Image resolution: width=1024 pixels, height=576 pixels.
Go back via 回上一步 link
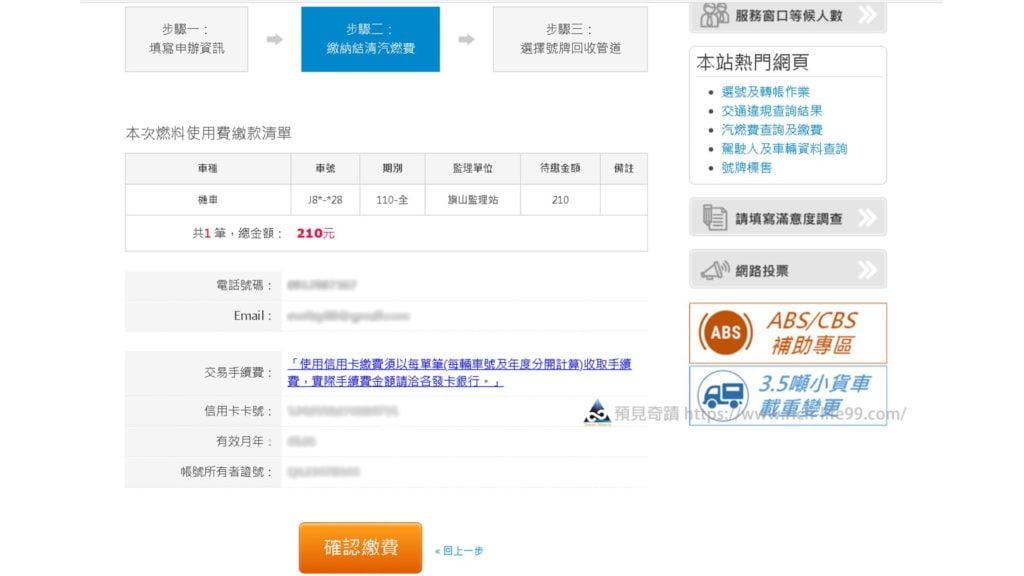tap(459, 551)
